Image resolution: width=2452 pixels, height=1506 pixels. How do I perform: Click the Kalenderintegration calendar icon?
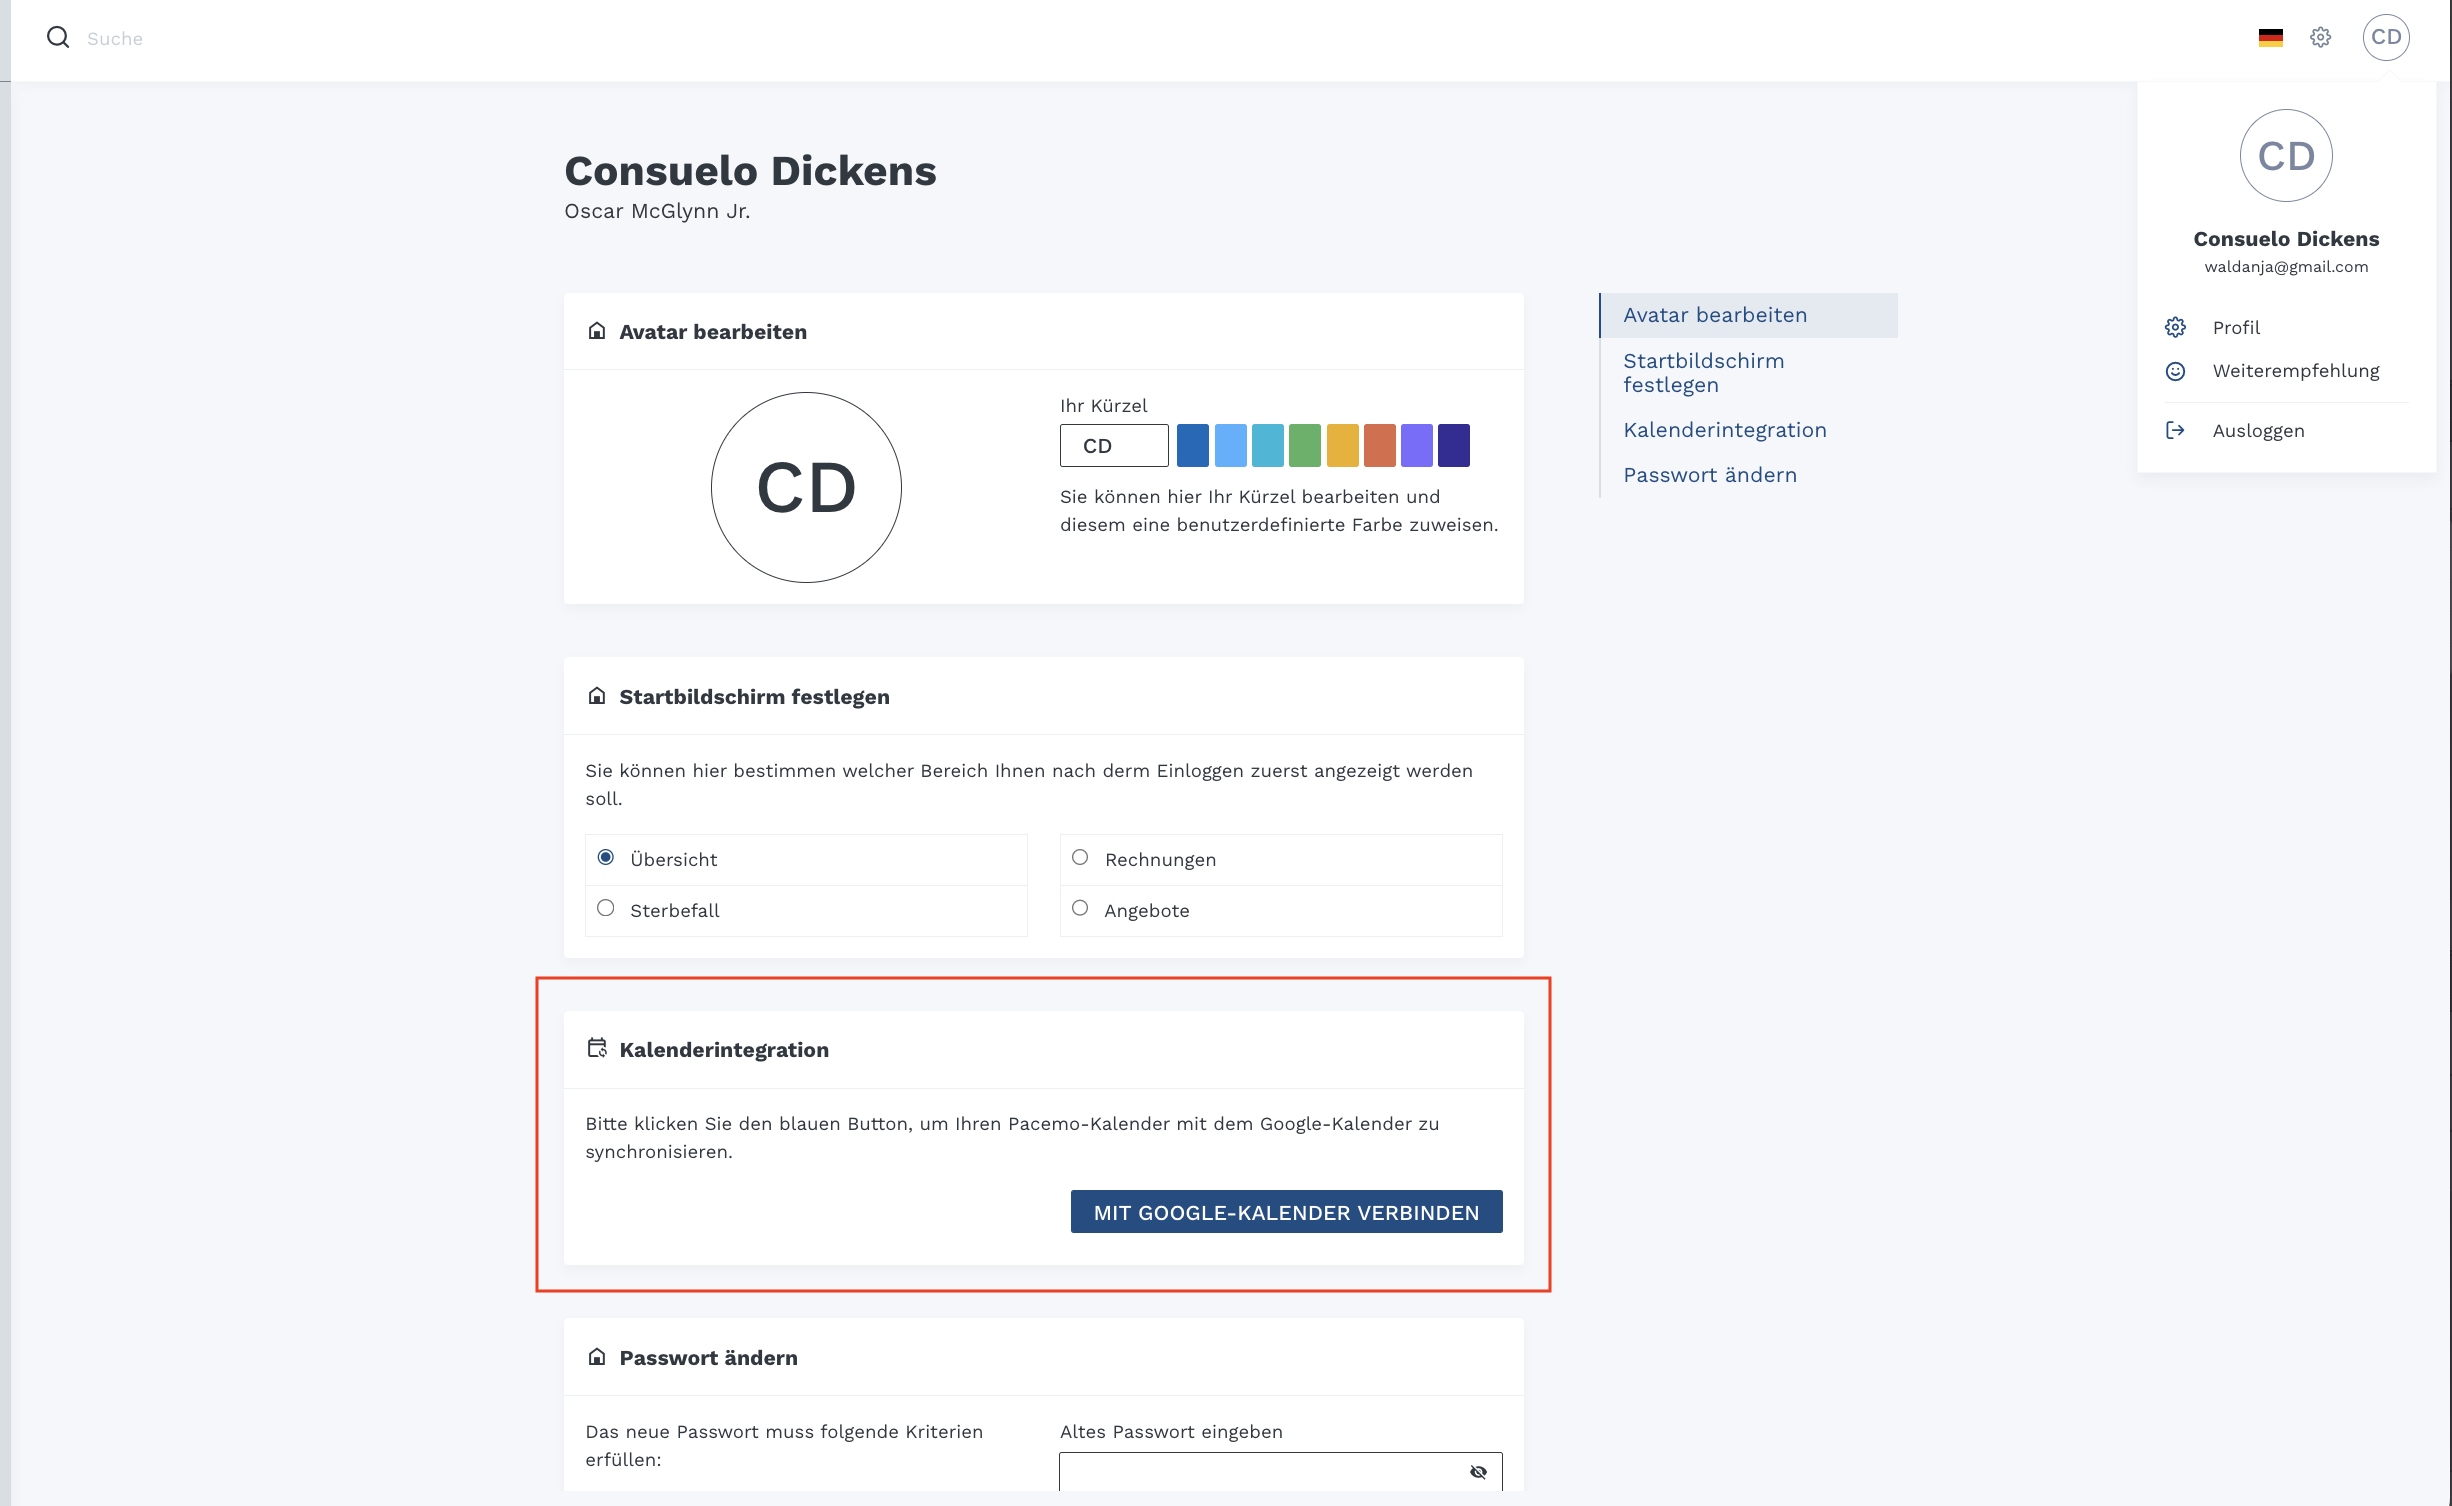click(597, 1048)
